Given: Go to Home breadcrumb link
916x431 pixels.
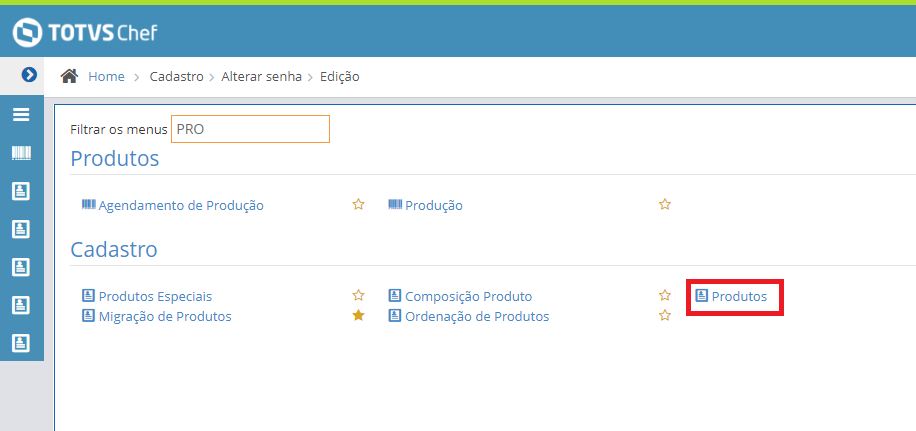Looking at the screenshot, I should click(106, 77).
